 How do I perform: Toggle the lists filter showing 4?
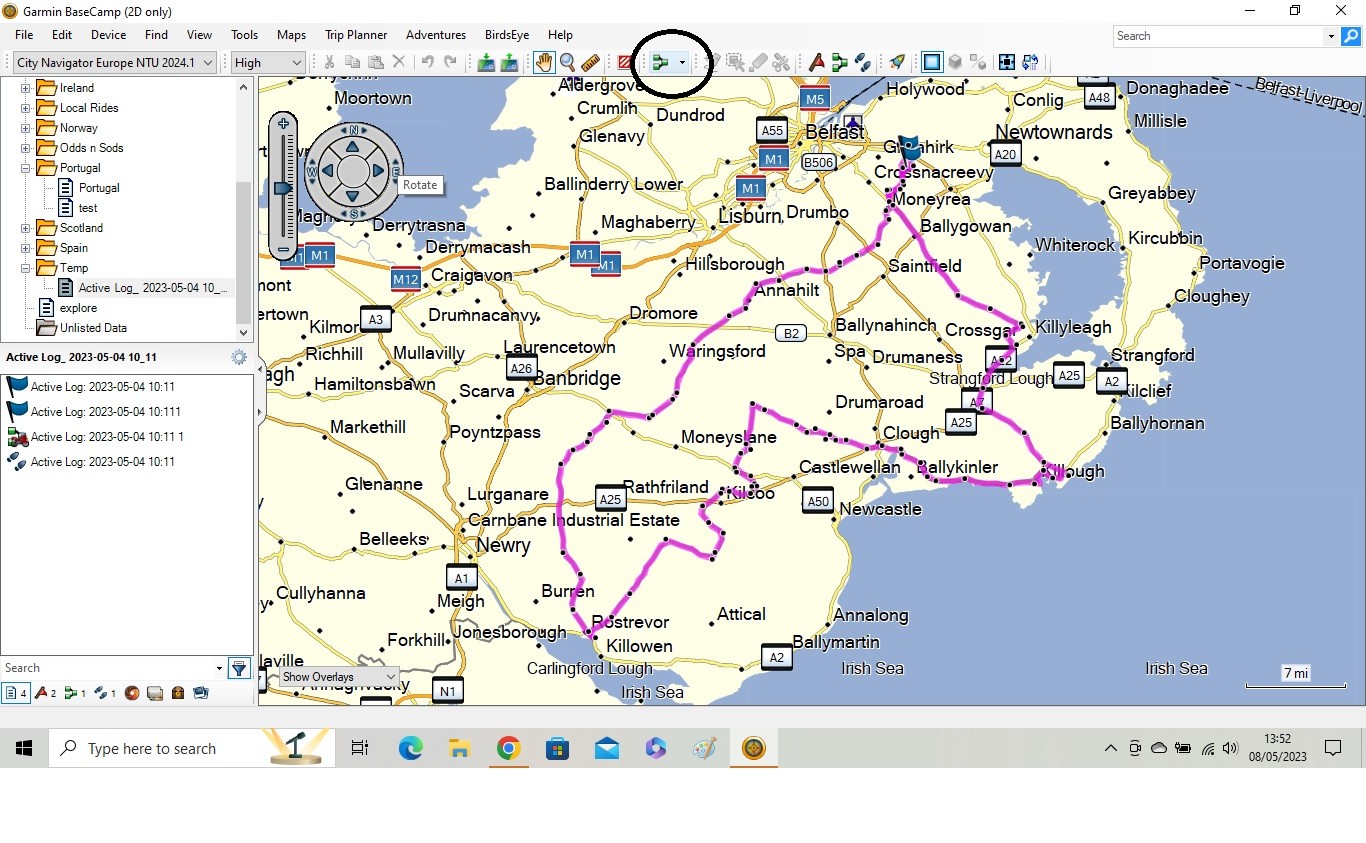16,693
